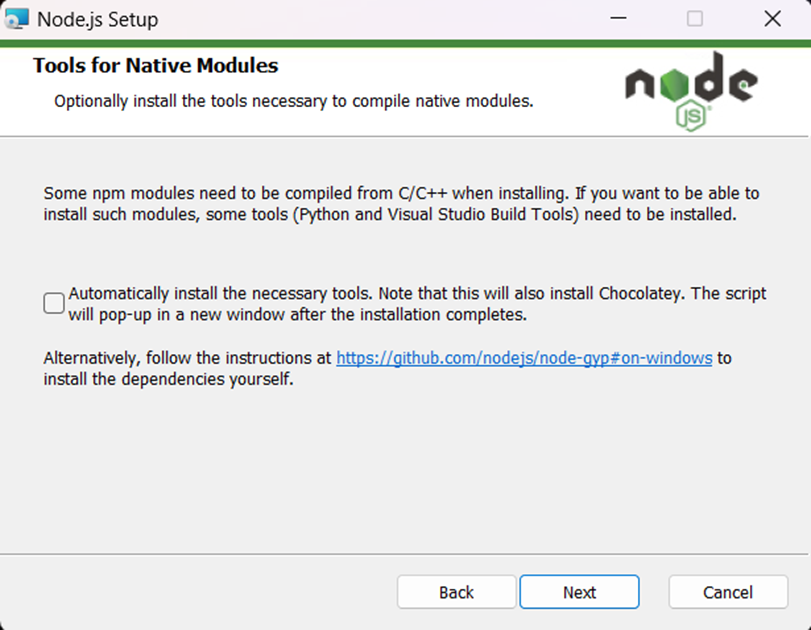Close the Node.js Setup window
The image size is (811, 630).
(x=772, y=19)
